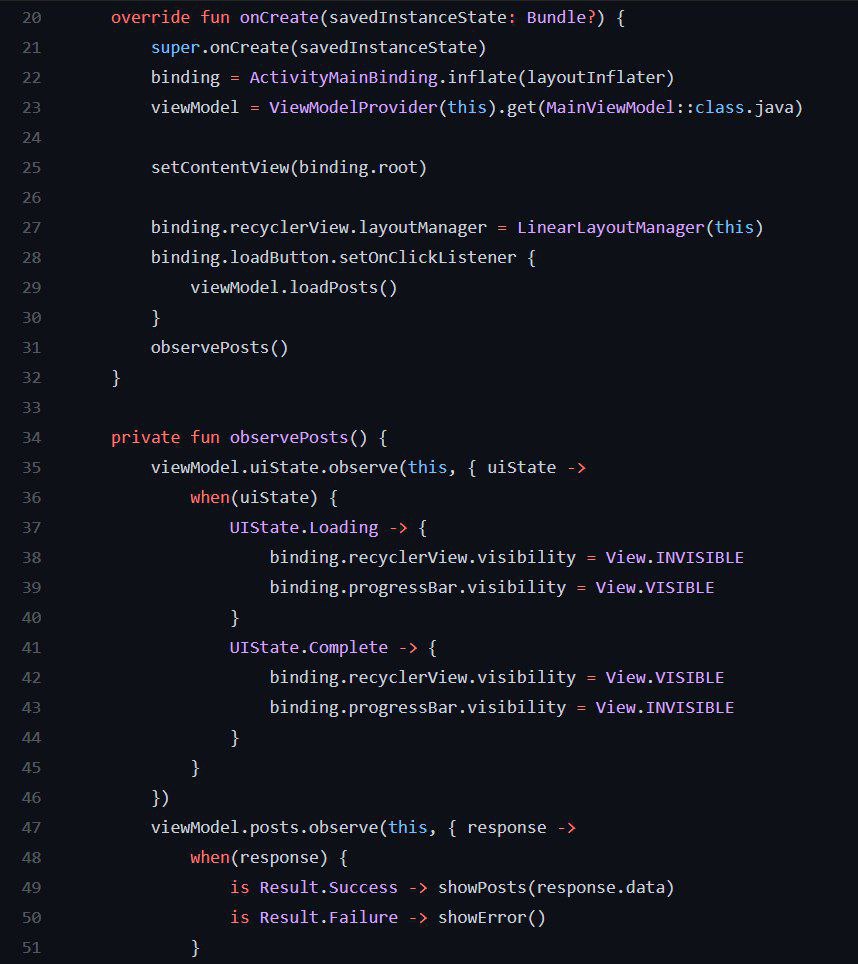Click viewModel.uiState.observe on line 35
Image resolution: width=858 pixels, height=964 pixels.
pos(275,468)
